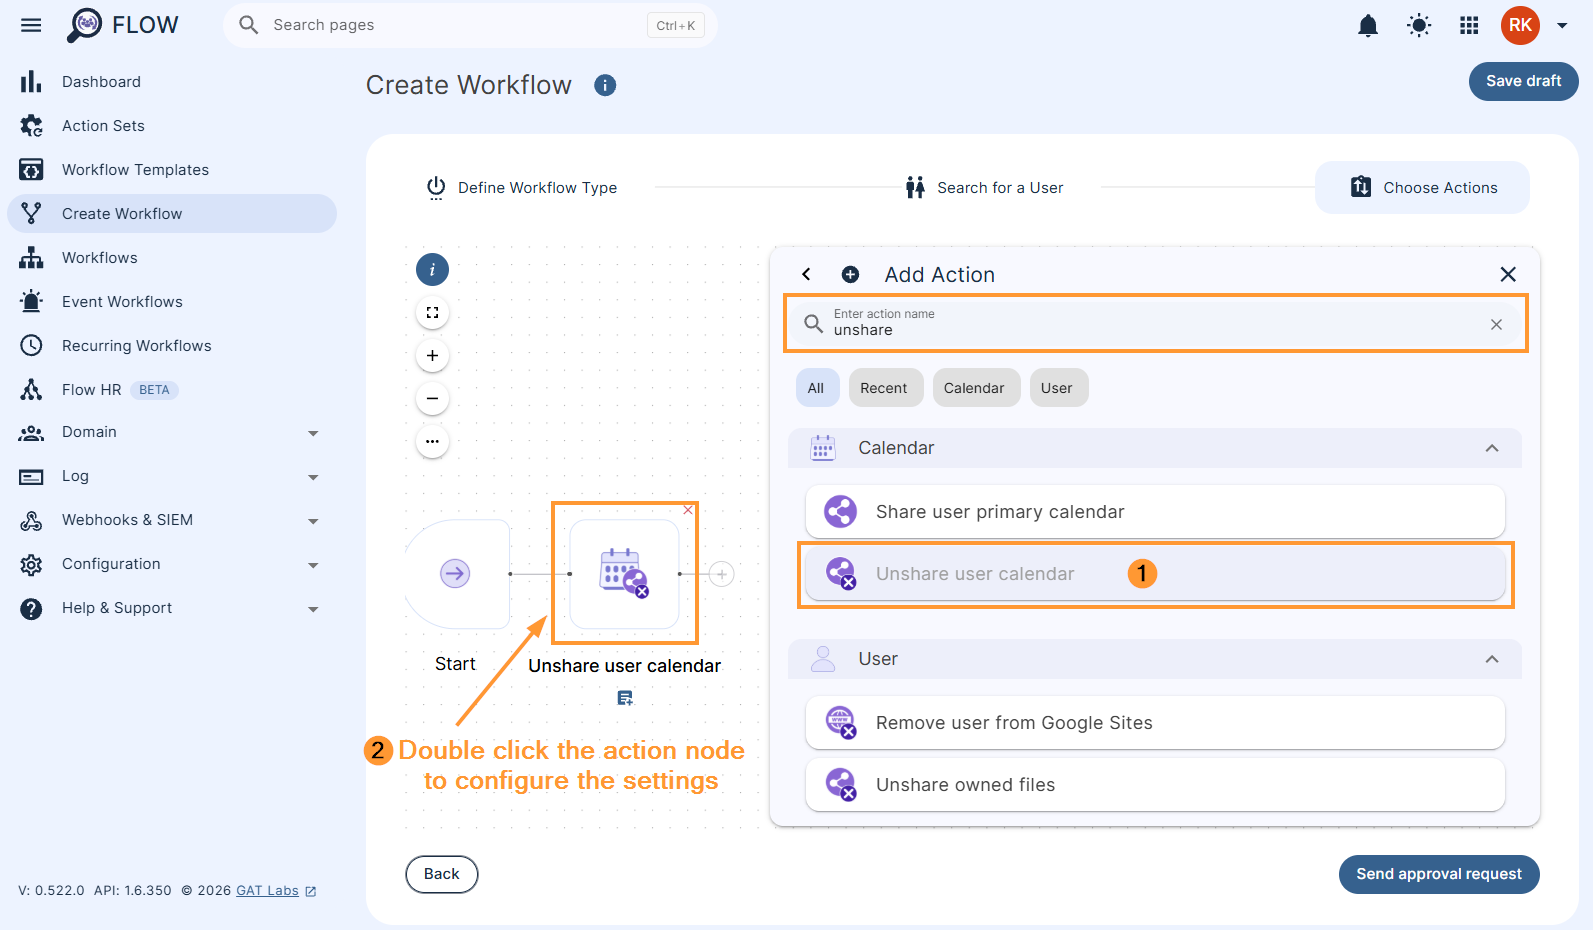Collapse the Calendar actions section
1593x930 pixels.
pyautogui.click(x=1492, y=448)
